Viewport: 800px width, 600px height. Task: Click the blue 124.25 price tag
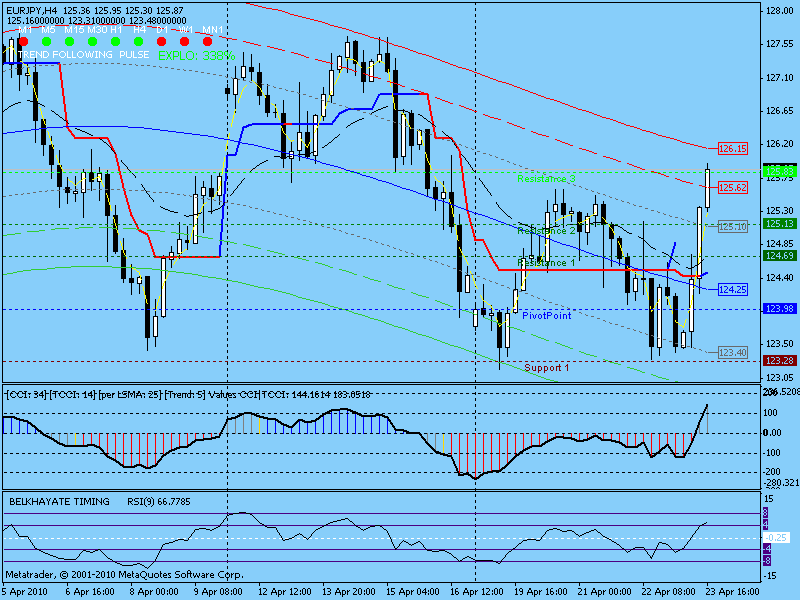pyautogui.click(x=733, y=289)
